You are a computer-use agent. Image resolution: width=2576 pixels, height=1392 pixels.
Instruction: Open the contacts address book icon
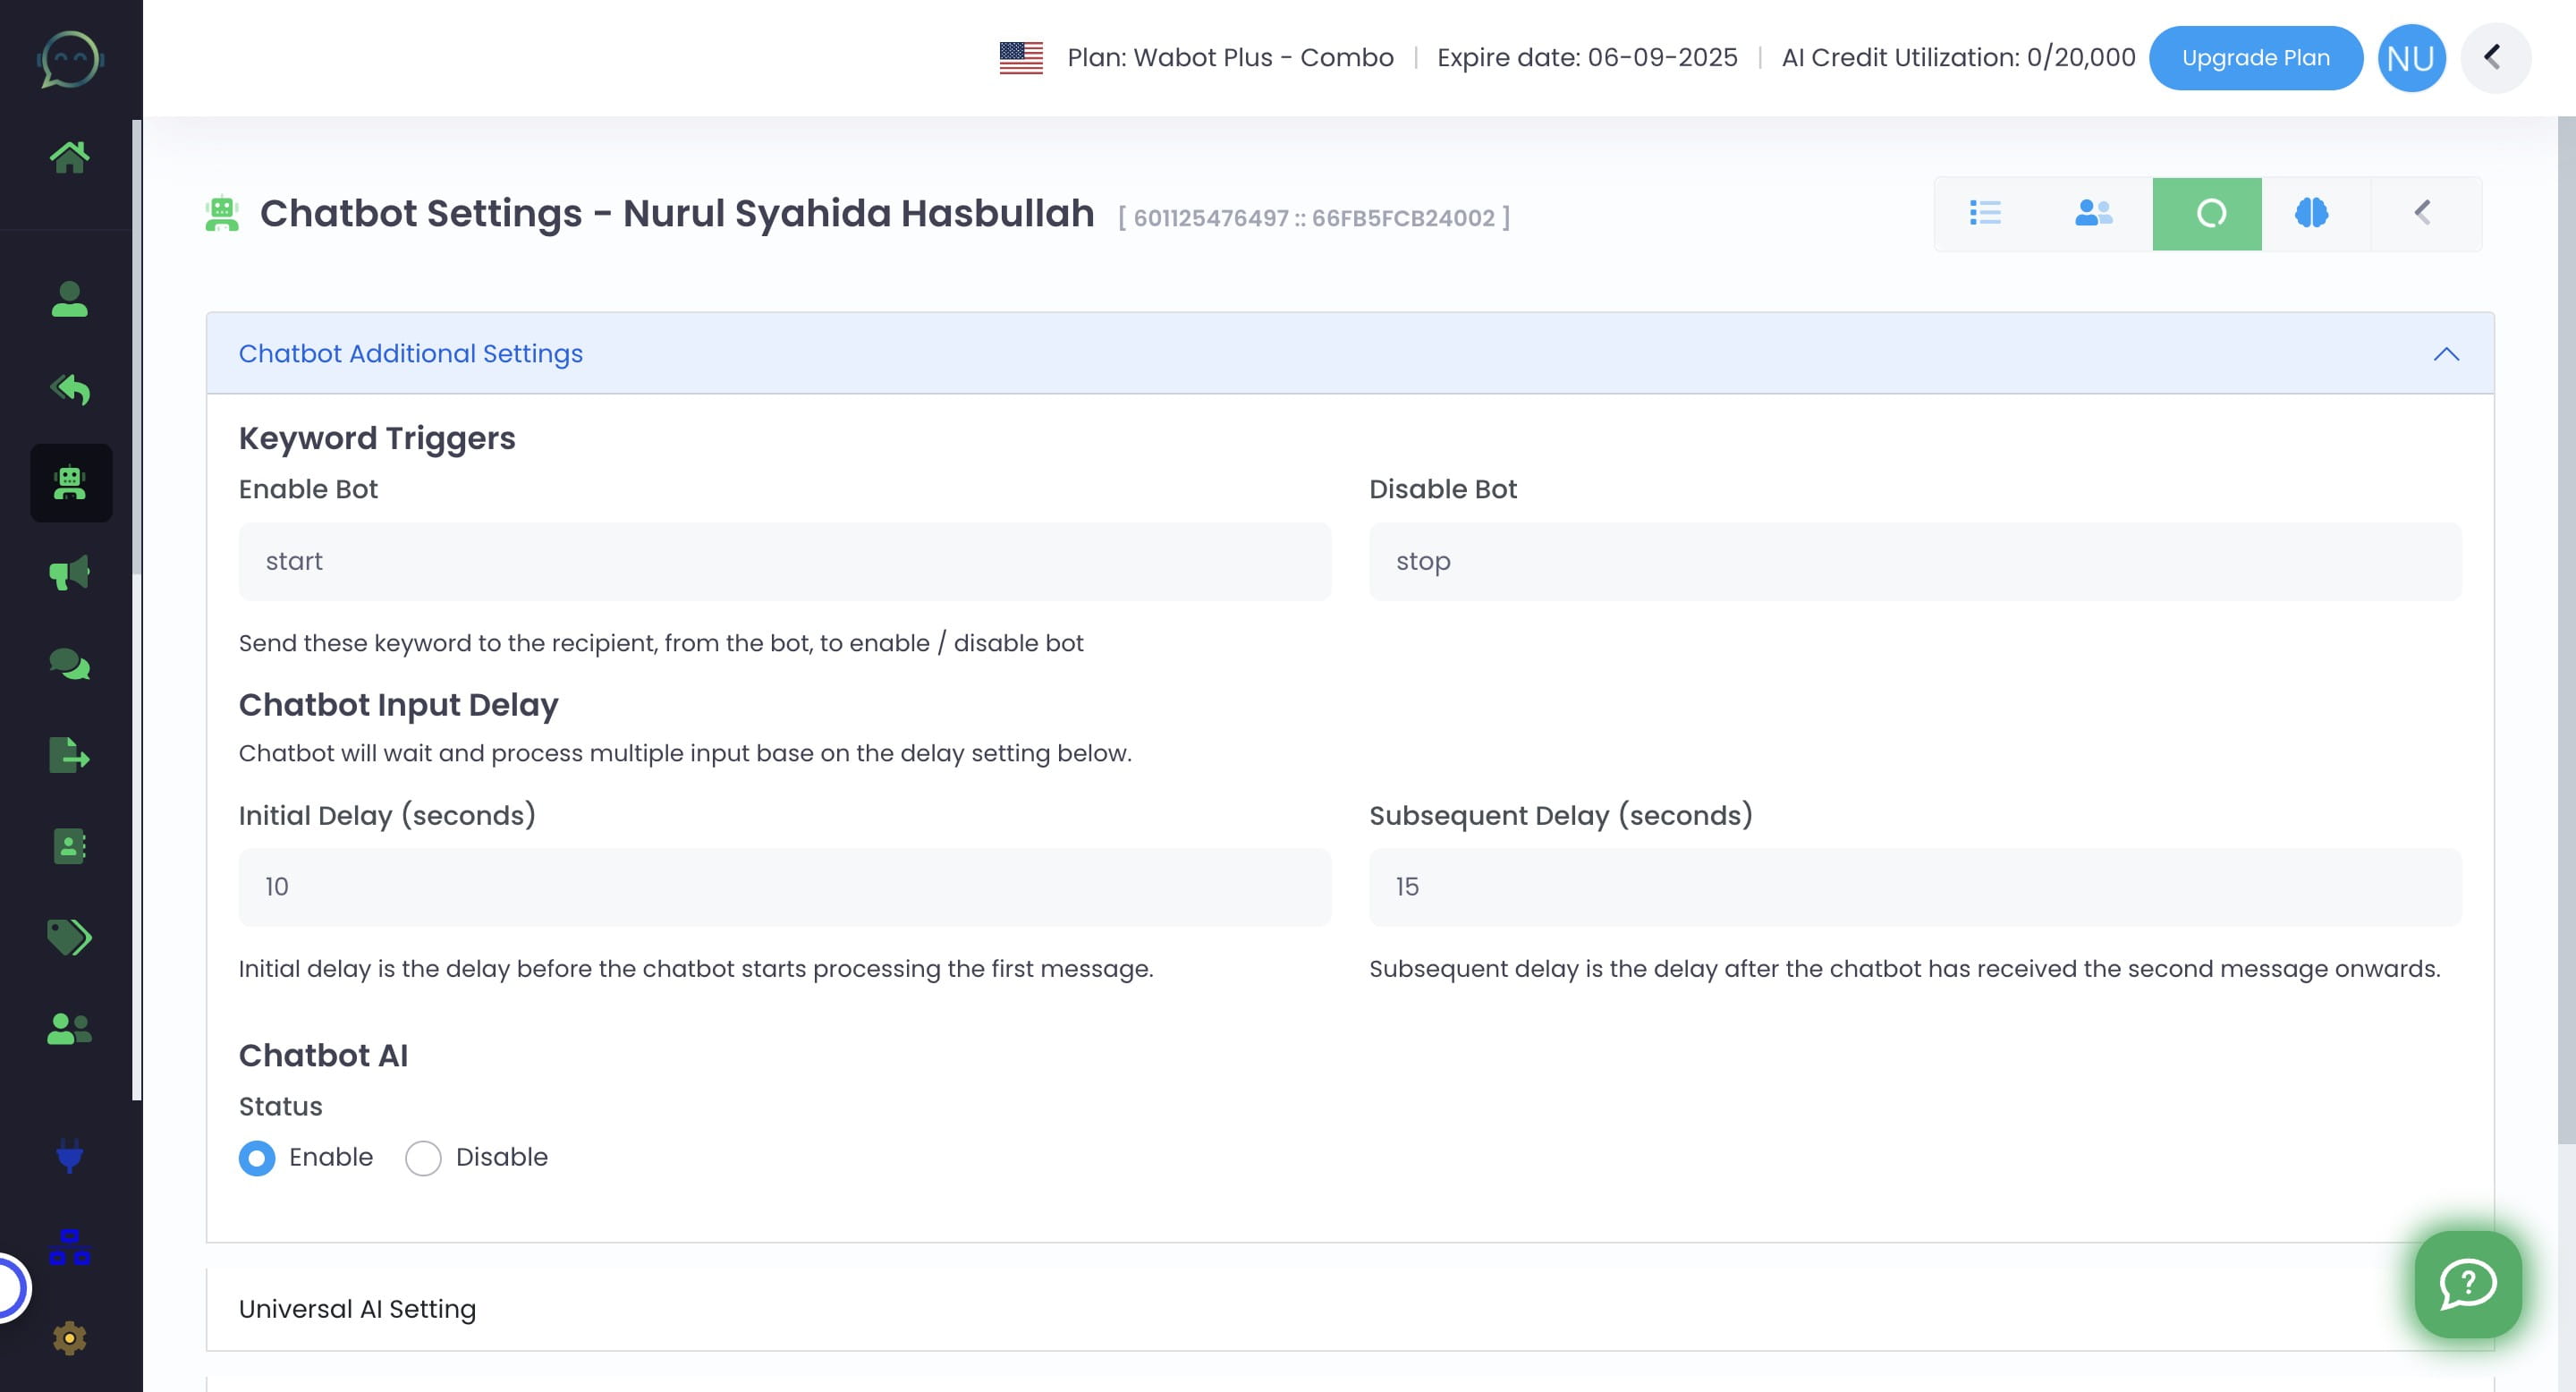[69, 846]
